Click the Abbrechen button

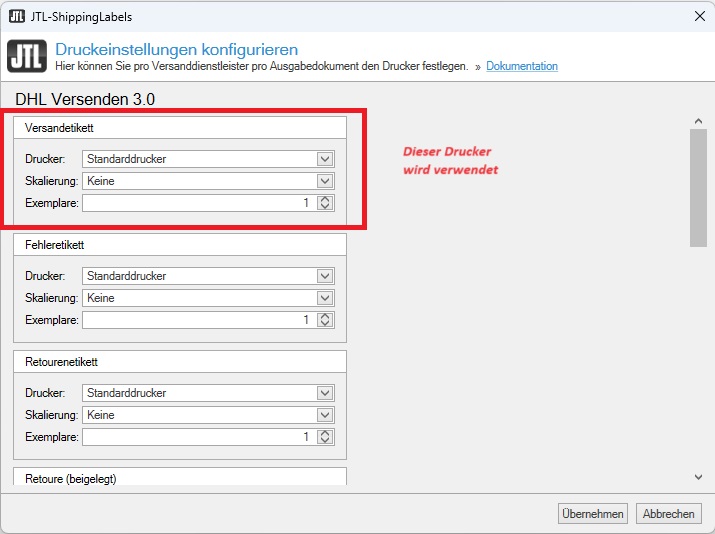coord(668,514)
